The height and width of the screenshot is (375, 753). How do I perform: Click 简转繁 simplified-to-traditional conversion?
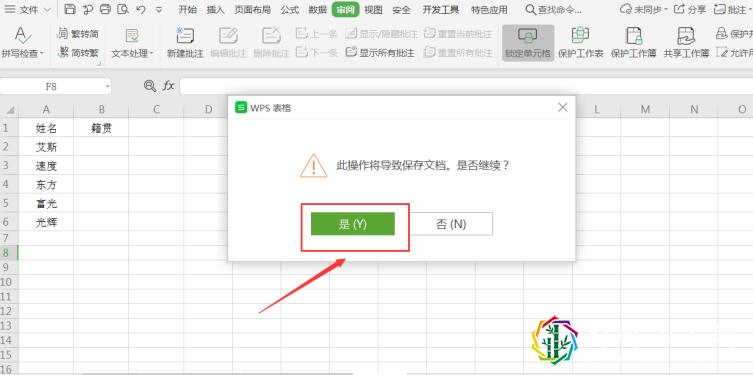[78, 53]
